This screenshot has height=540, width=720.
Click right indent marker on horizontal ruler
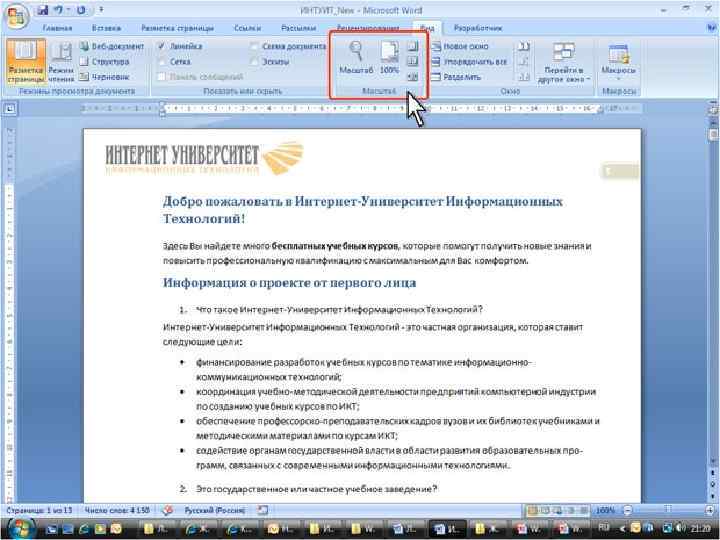599,110
